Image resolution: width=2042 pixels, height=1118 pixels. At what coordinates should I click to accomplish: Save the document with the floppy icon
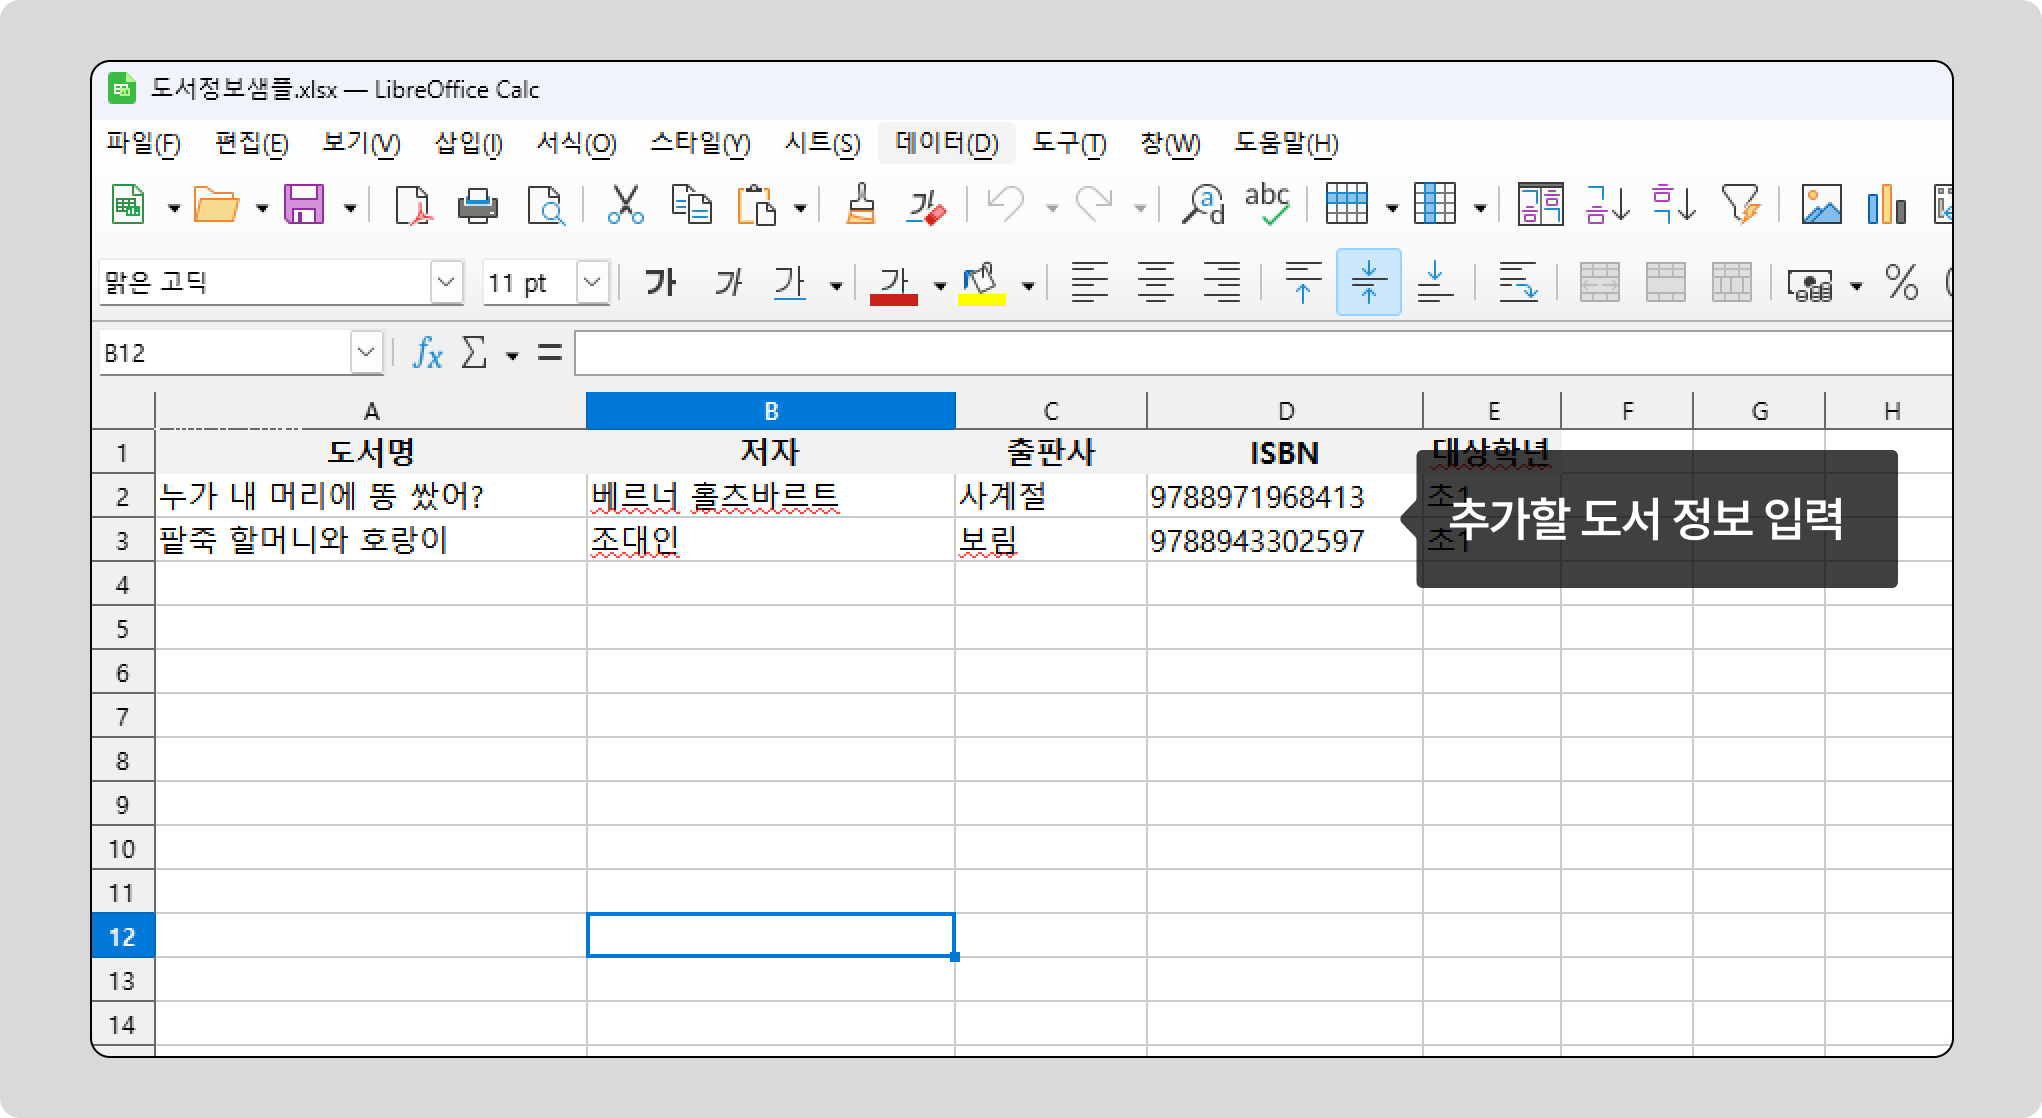coord(304,206)
